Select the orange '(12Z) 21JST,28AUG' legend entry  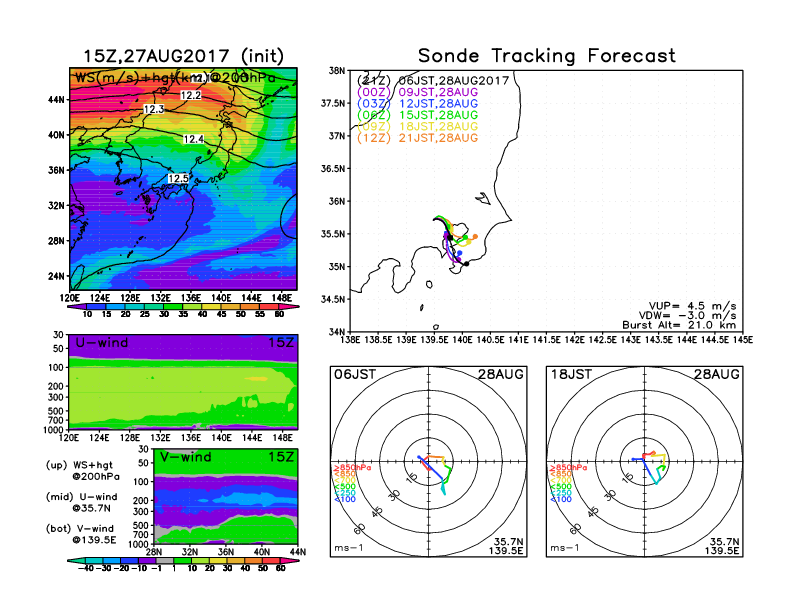[417, 138]
